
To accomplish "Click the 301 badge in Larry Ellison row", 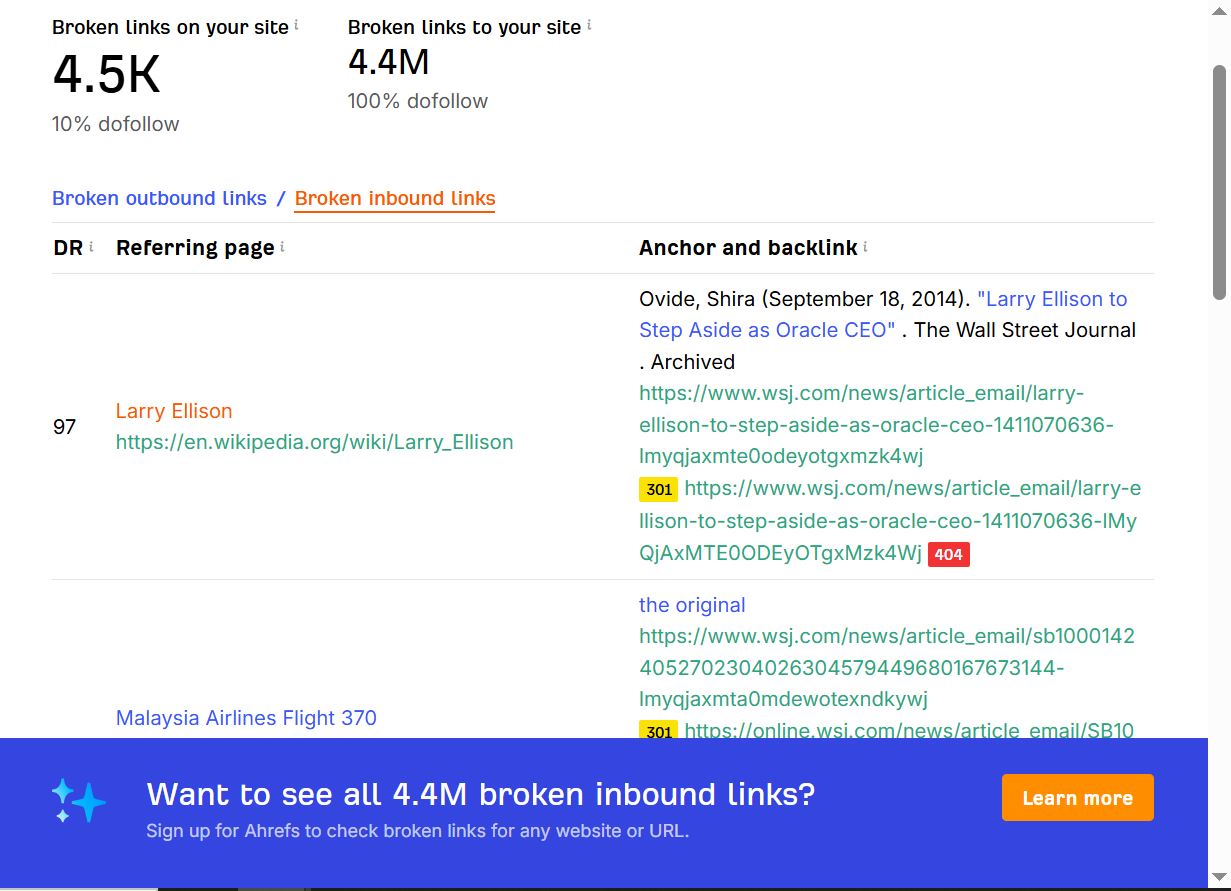I will click(x=658, y=490).
